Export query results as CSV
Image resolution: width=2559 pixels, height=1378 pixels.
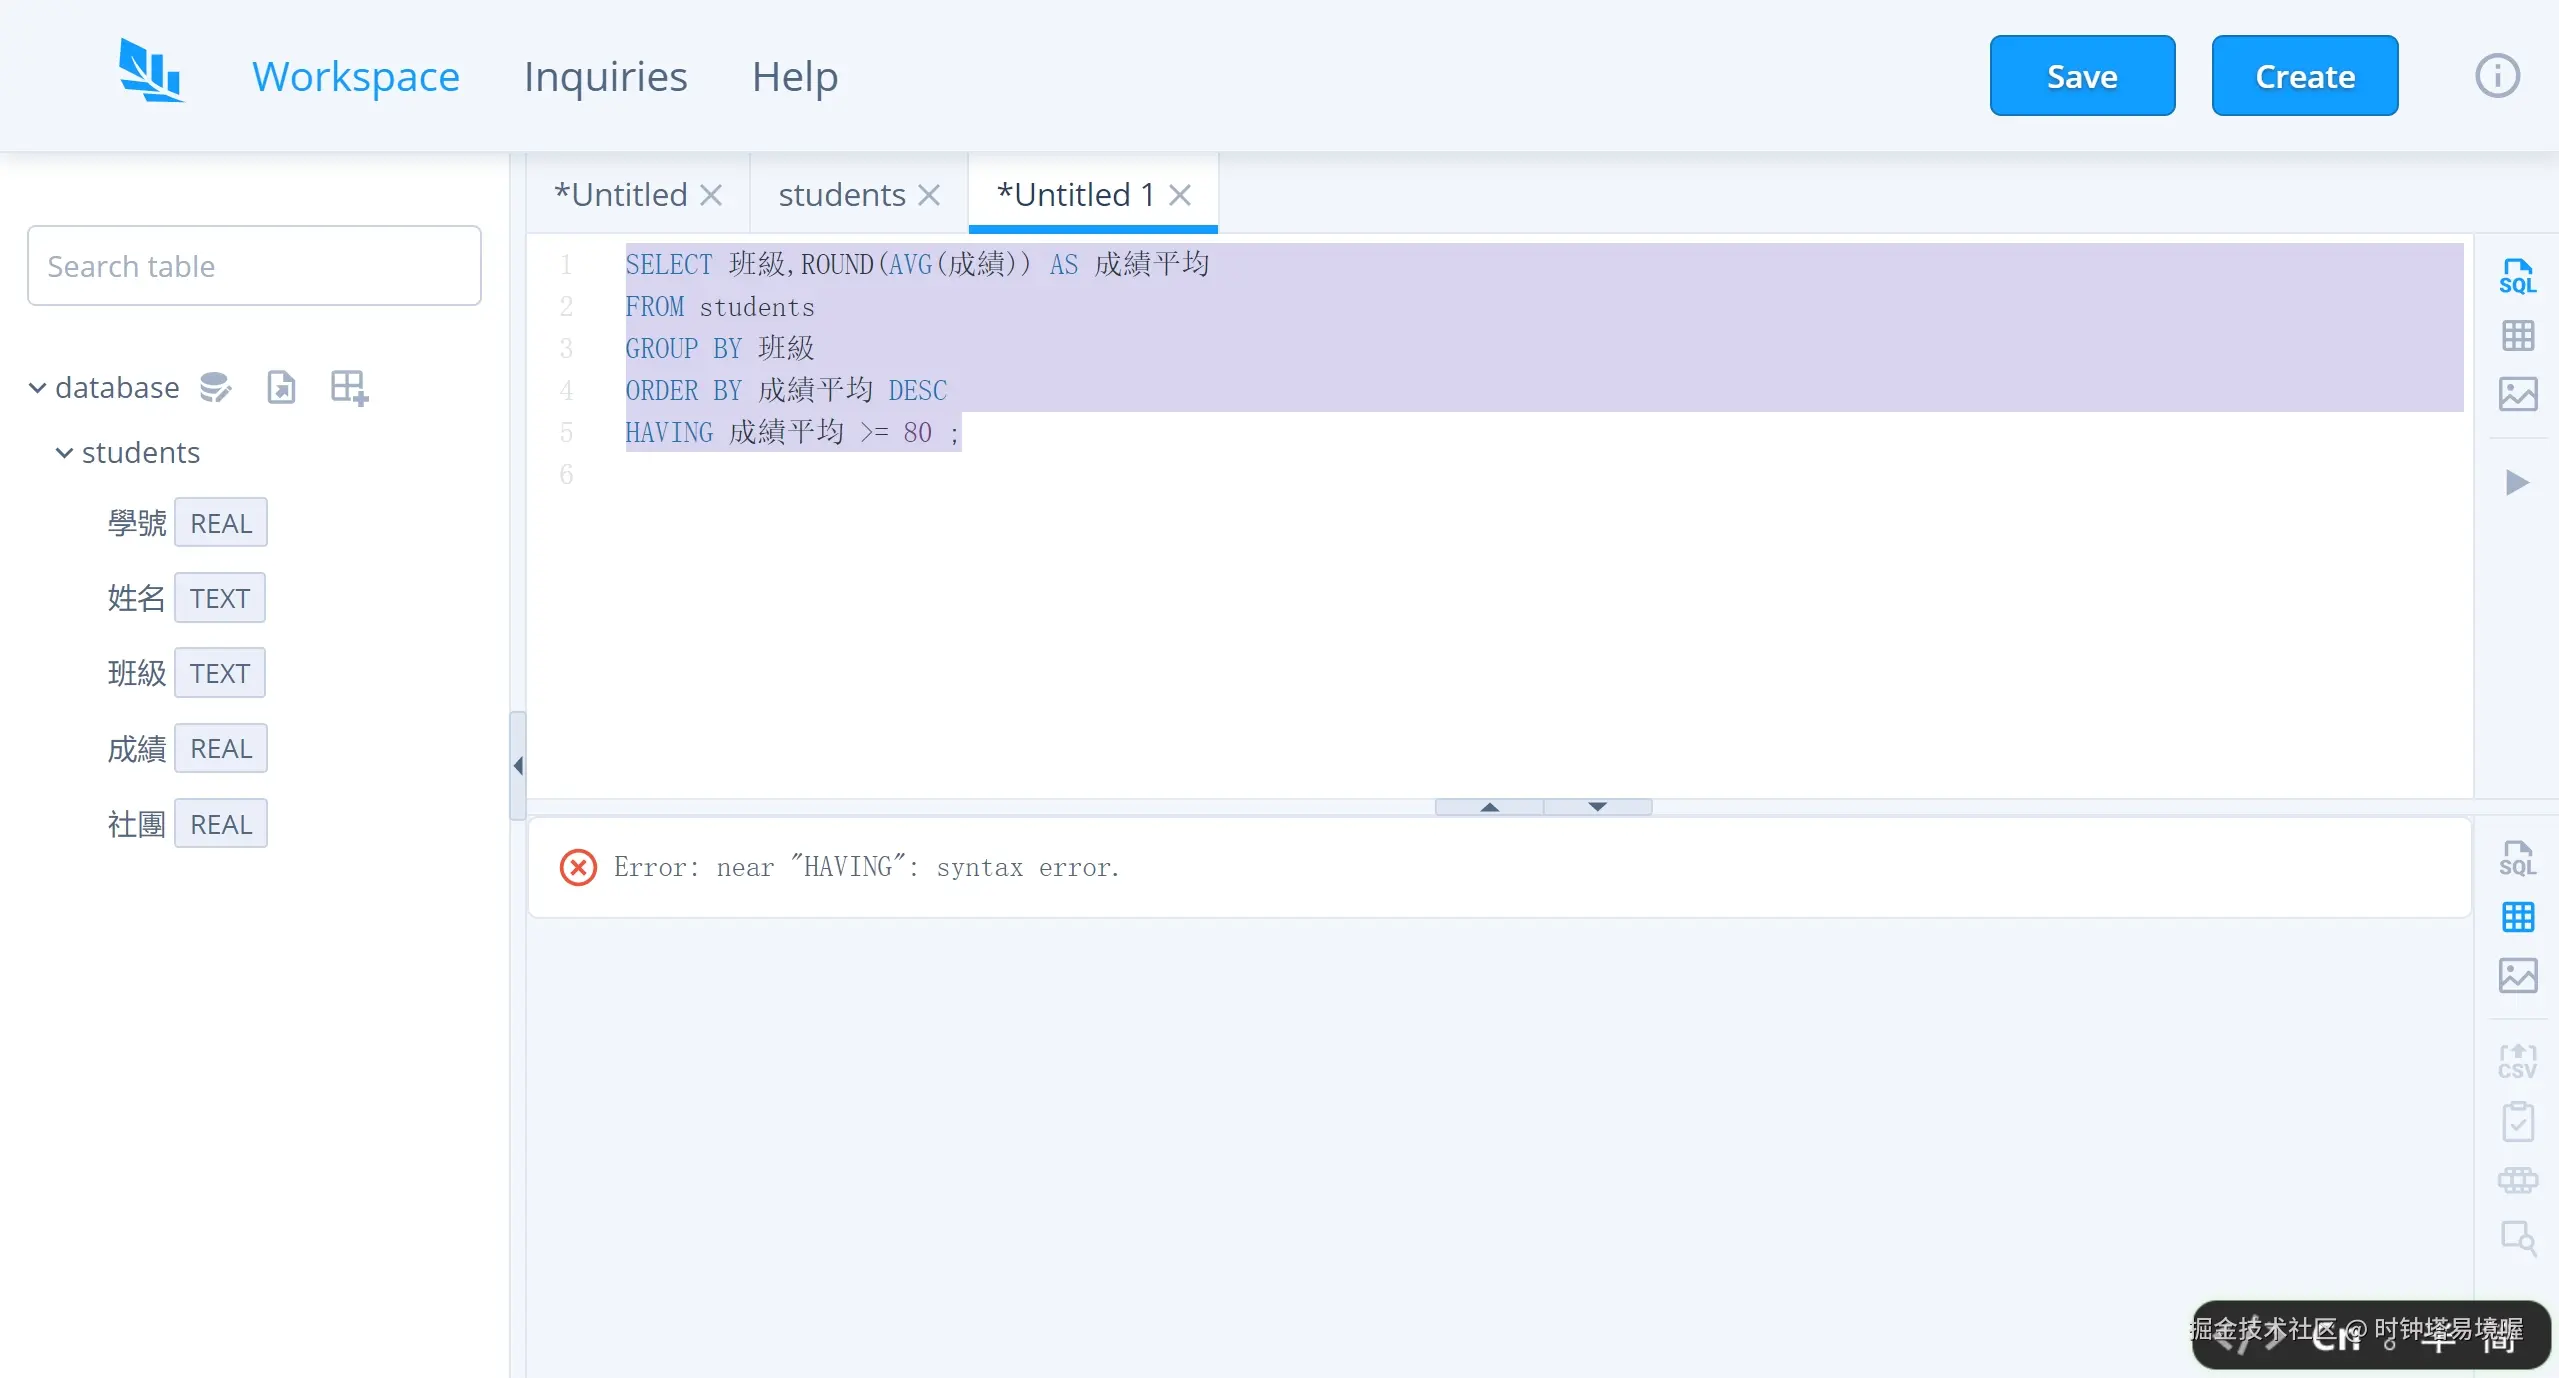coord(2518,1062)
